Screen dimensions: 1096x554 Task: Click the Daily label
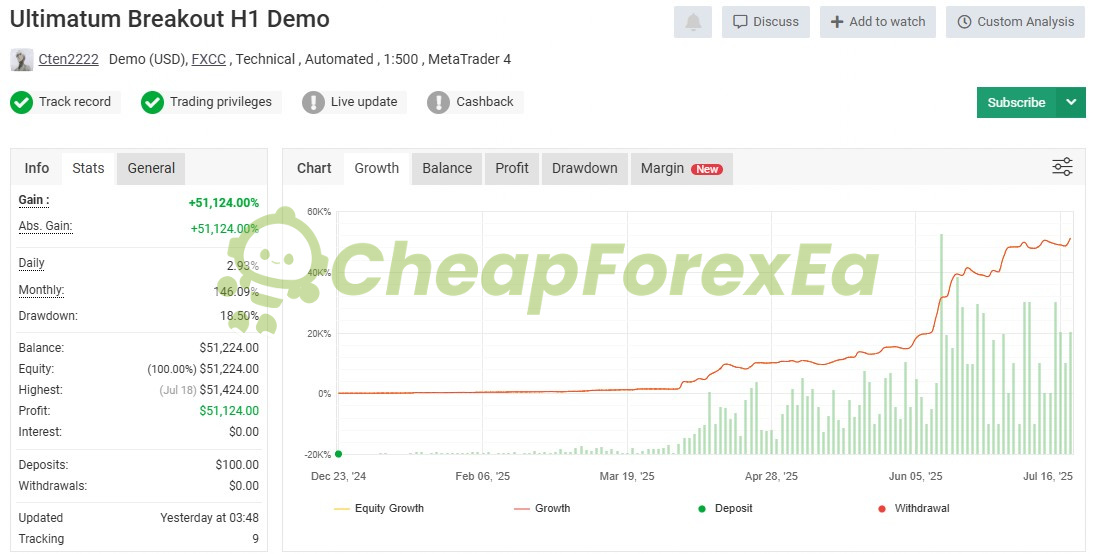[31, 263]
